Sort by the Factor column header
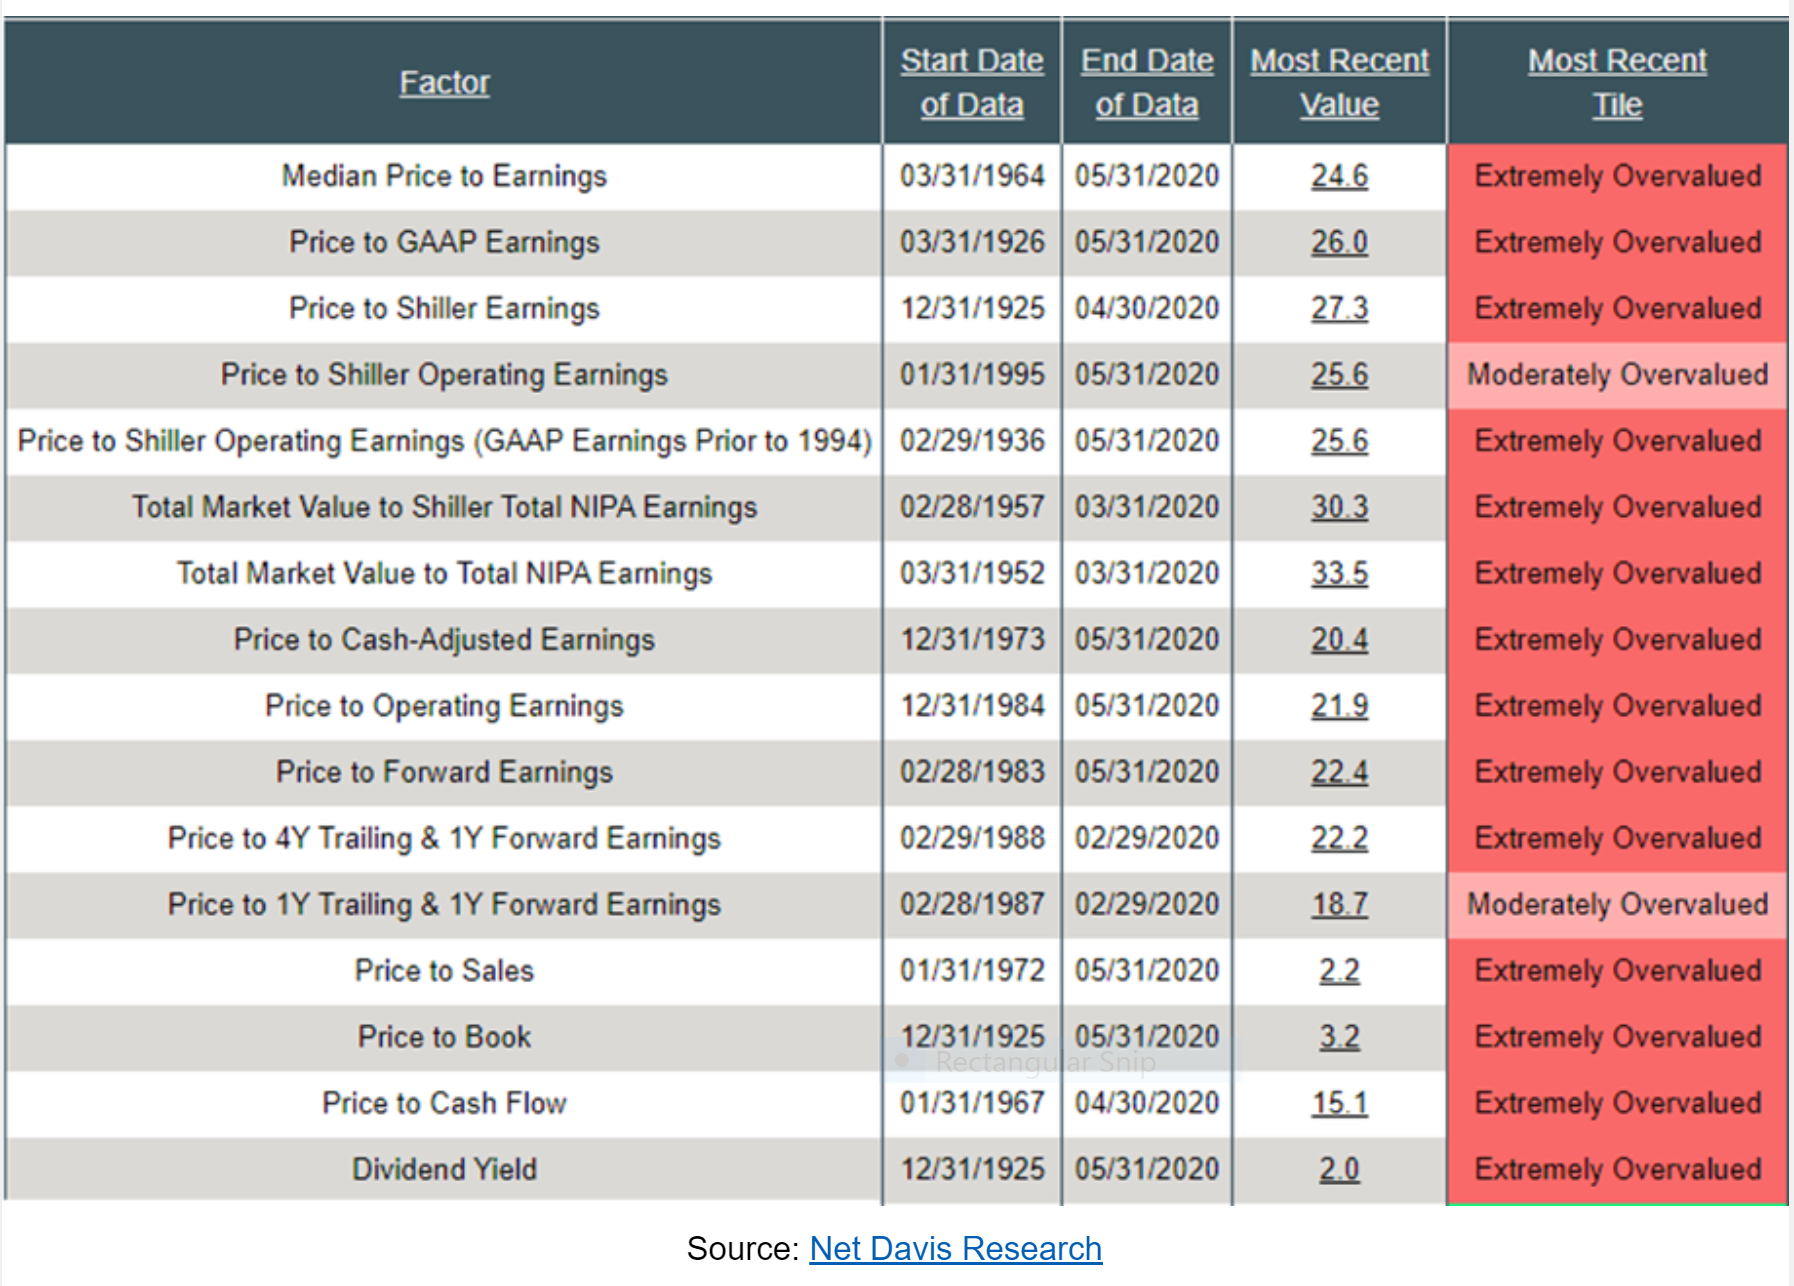This screenshot has width=1794, height=1286. point(444,82)
